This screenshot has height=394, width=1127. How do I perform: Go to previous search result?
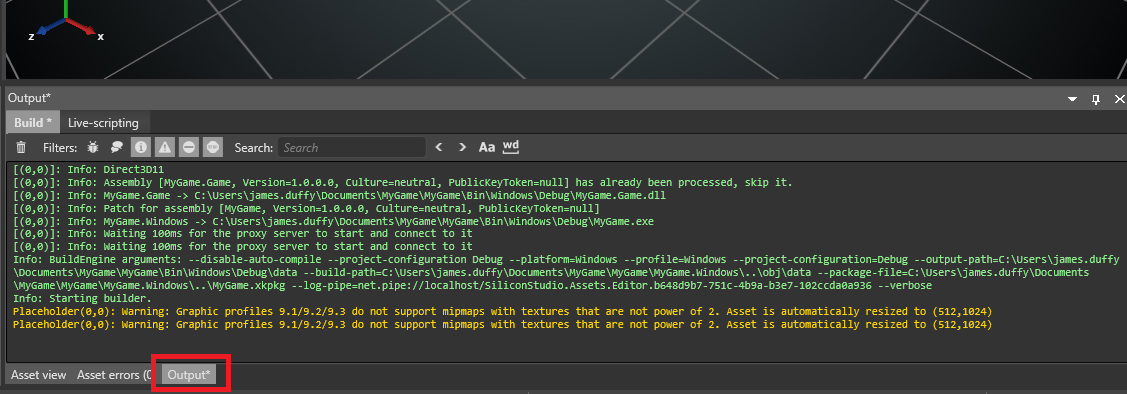tap(438, 147)
